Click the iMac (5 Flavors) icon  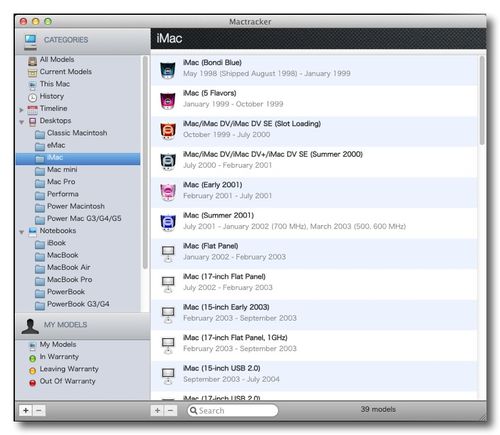click(x=168, y=101)
